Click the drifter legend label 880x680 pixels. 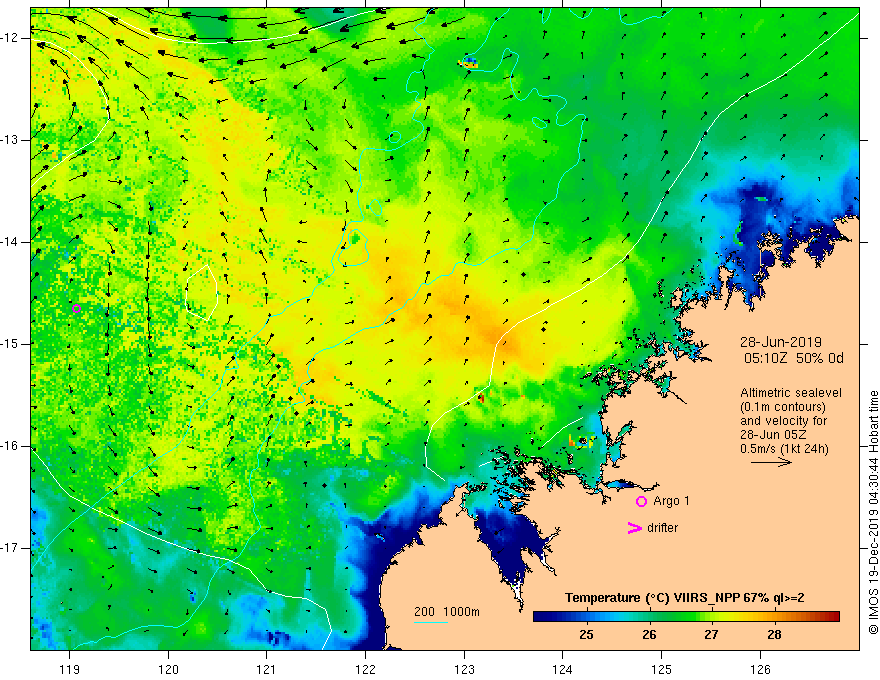click(x=662, y=528)
